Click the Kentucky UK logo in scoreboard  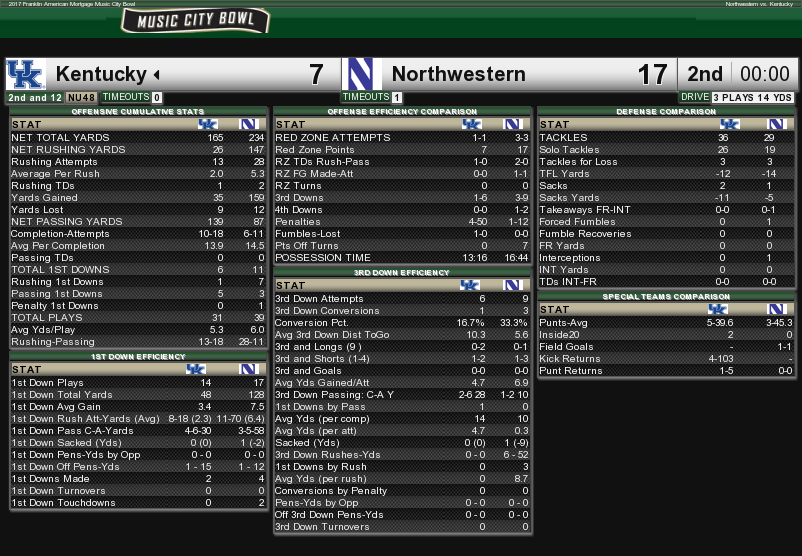(26, 74)
